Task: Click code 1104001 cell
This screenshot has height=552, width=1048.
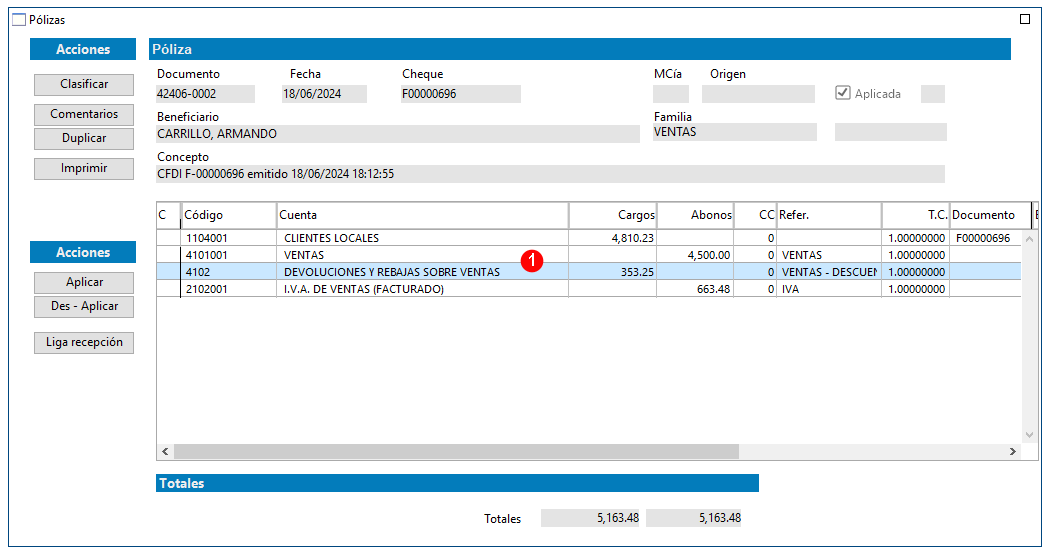Action: click(x=229, y=238)
